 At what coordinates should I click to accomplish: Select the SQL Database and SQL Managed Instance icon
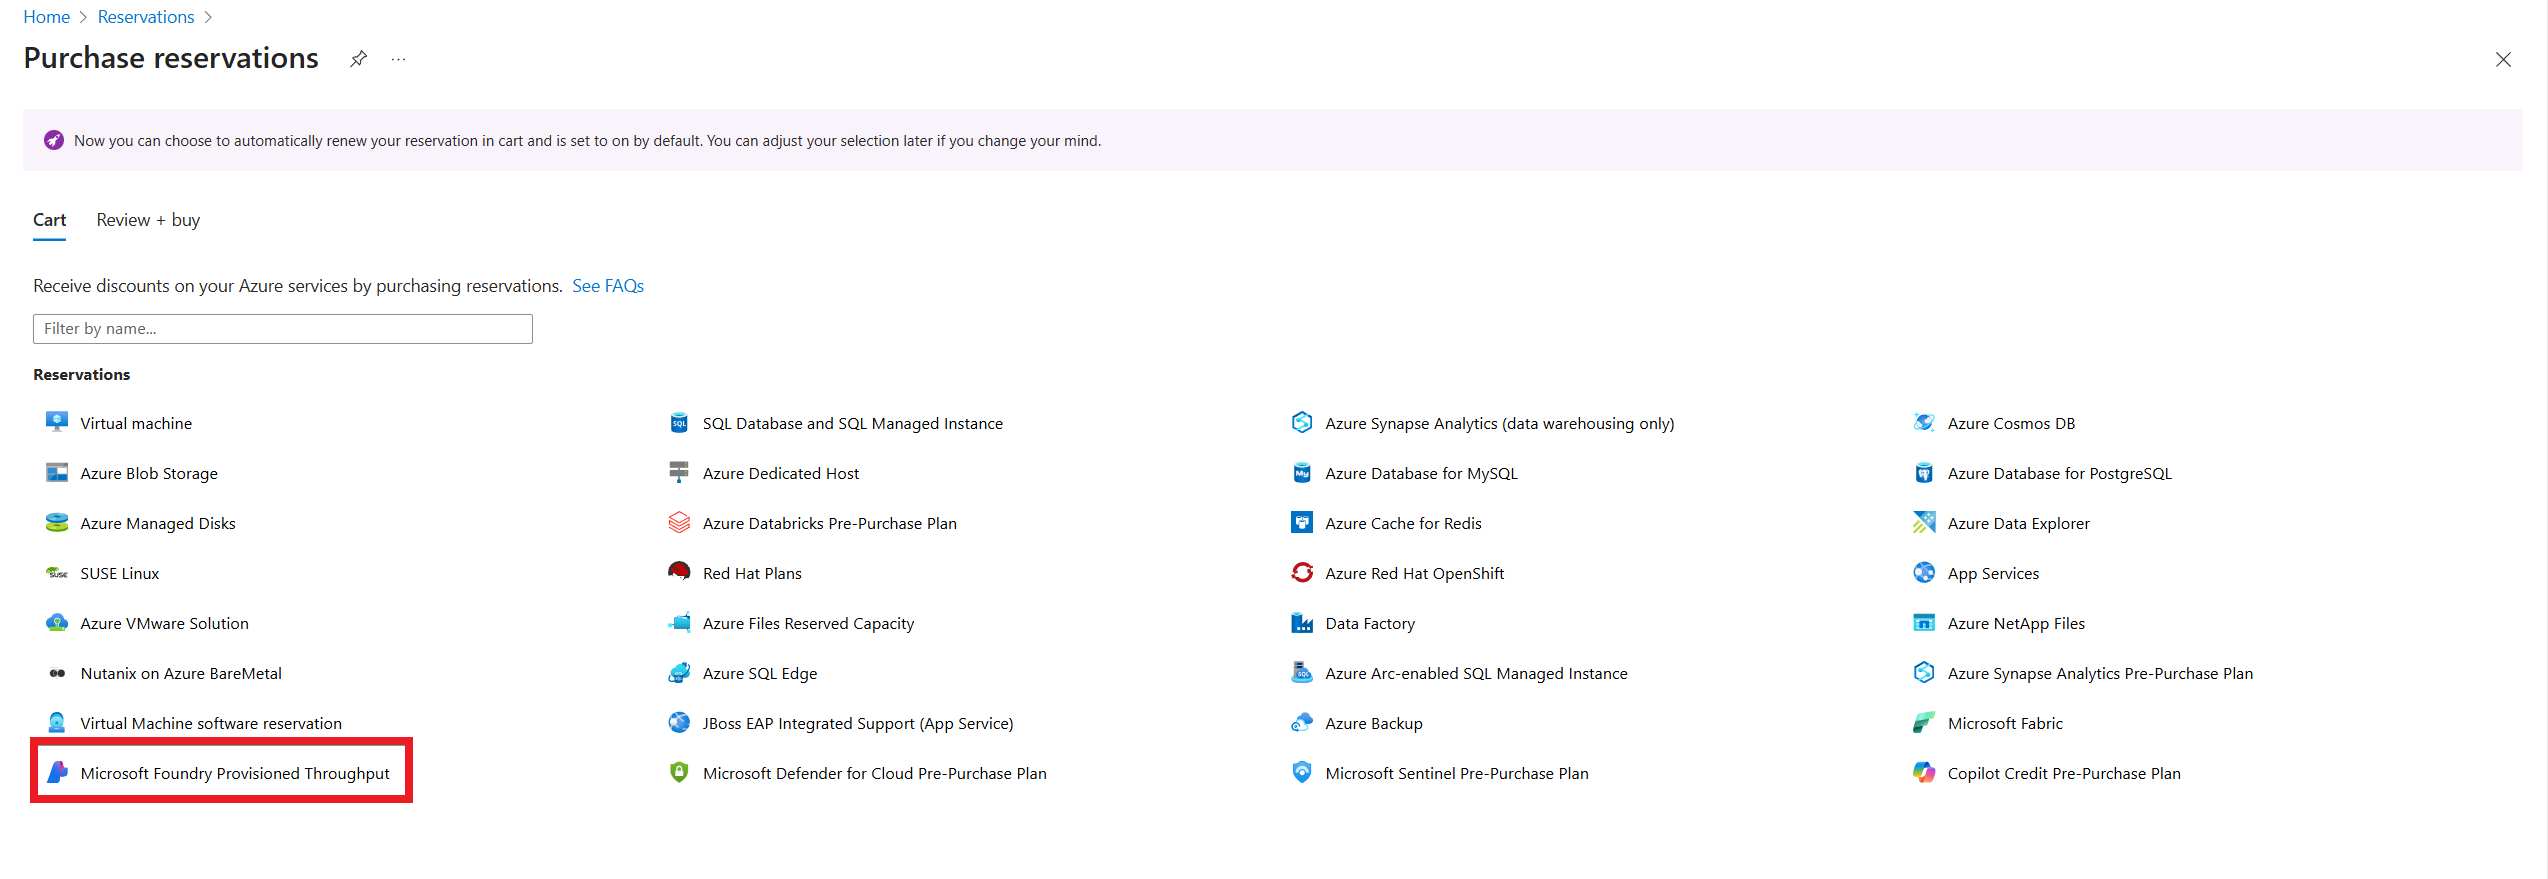point(679,422)
